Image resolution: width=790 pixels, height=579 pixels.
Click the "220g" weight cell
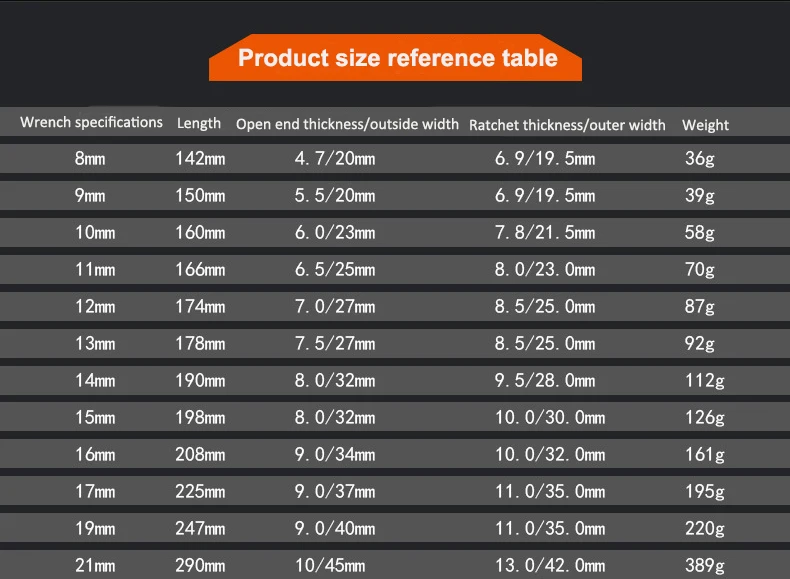[x=705, y=529]
